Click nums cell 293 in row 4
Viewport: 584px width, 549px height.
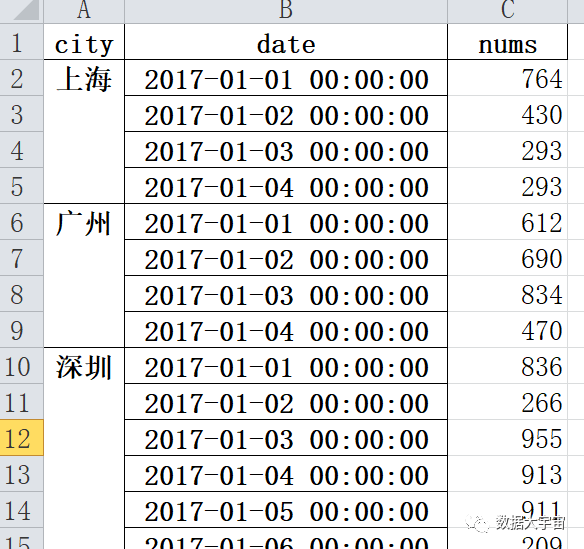coord(507,150)
